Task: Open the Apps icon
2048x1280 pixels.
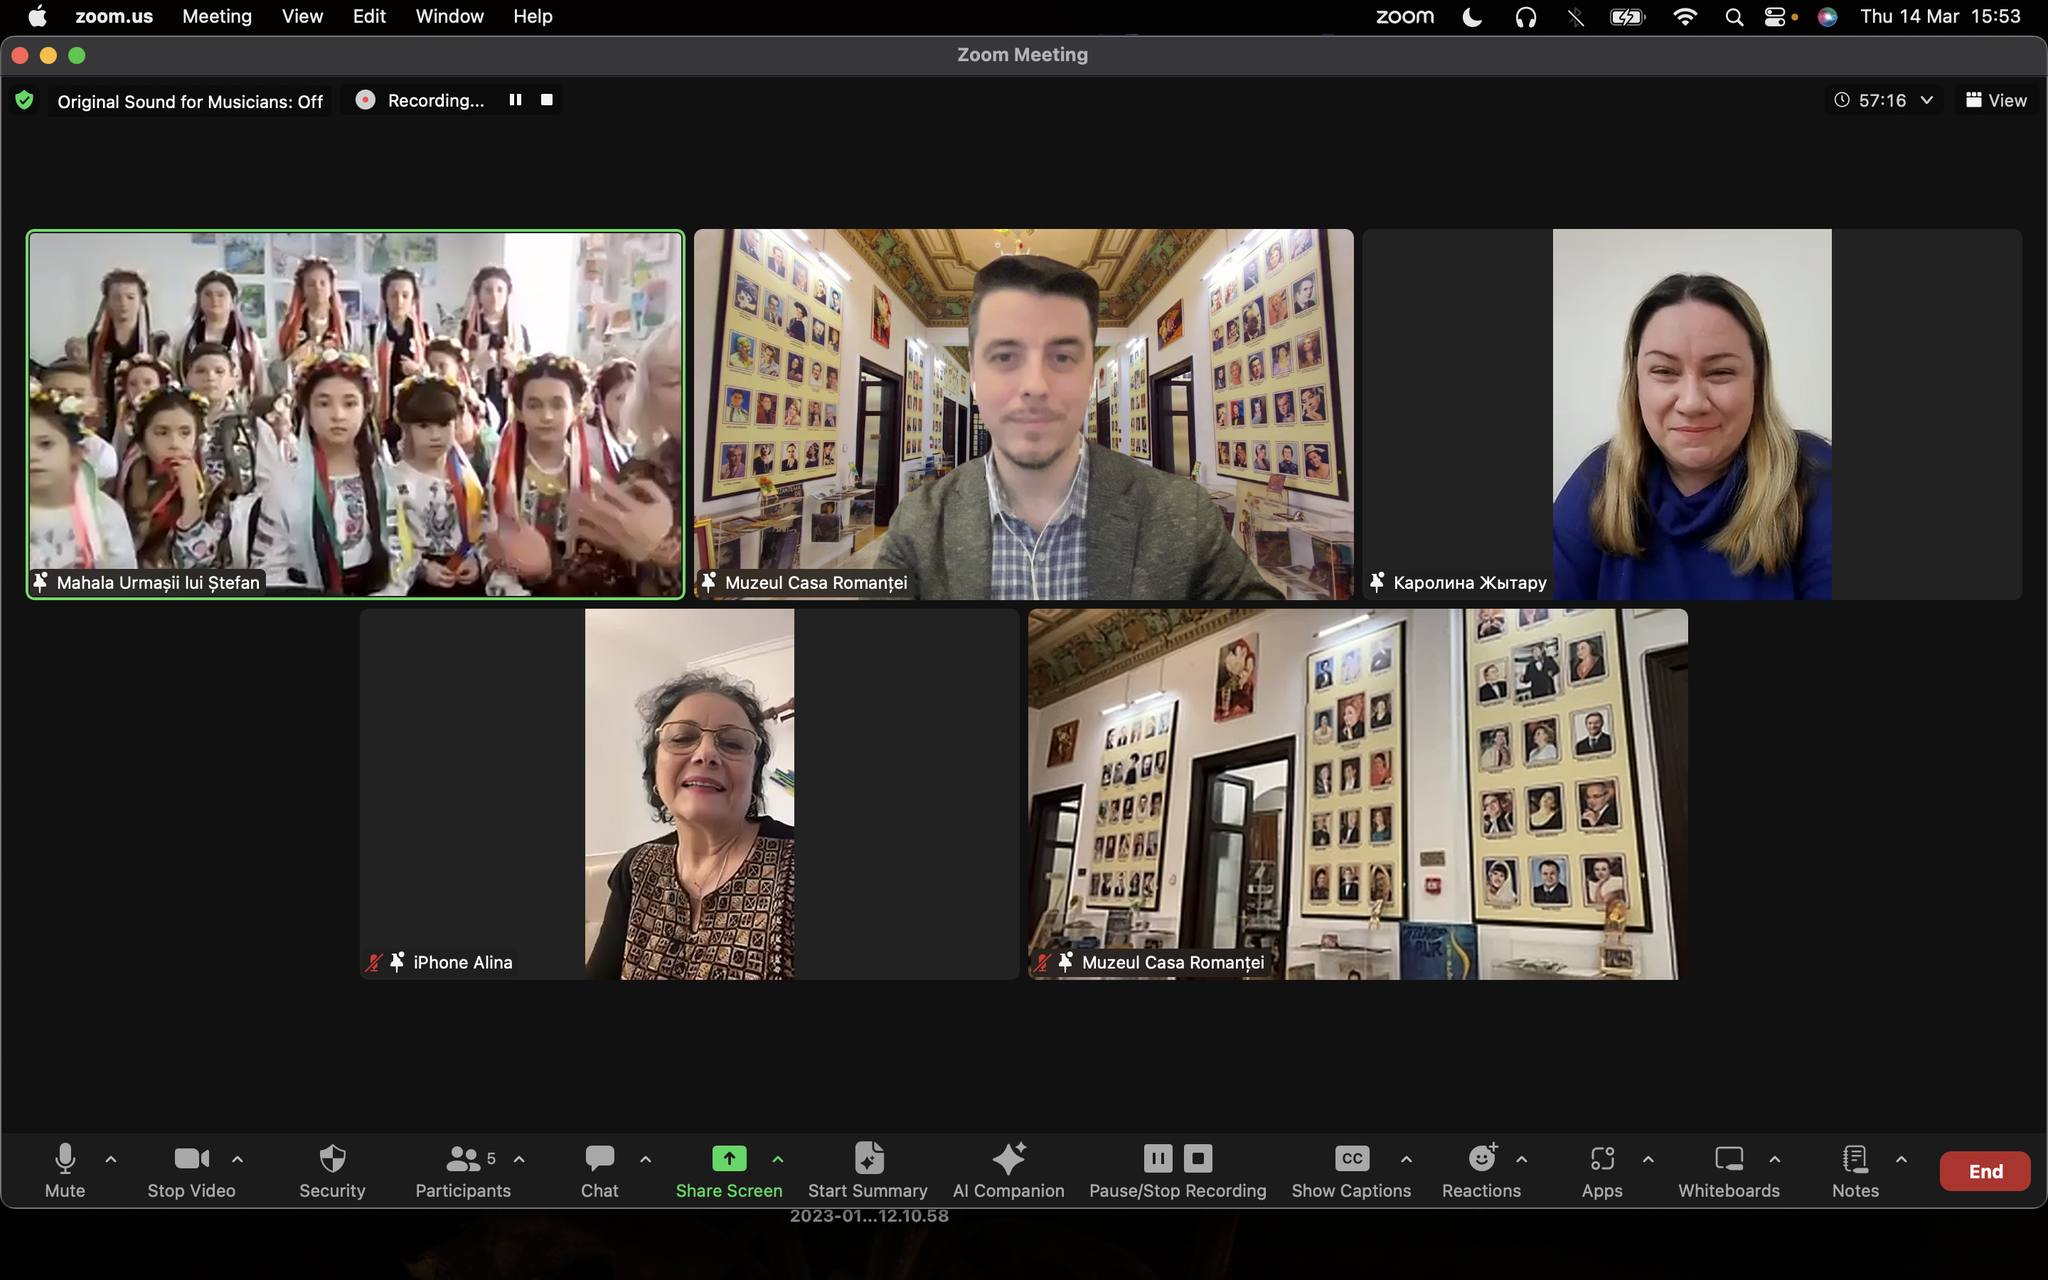Action: point(1601,1159)
